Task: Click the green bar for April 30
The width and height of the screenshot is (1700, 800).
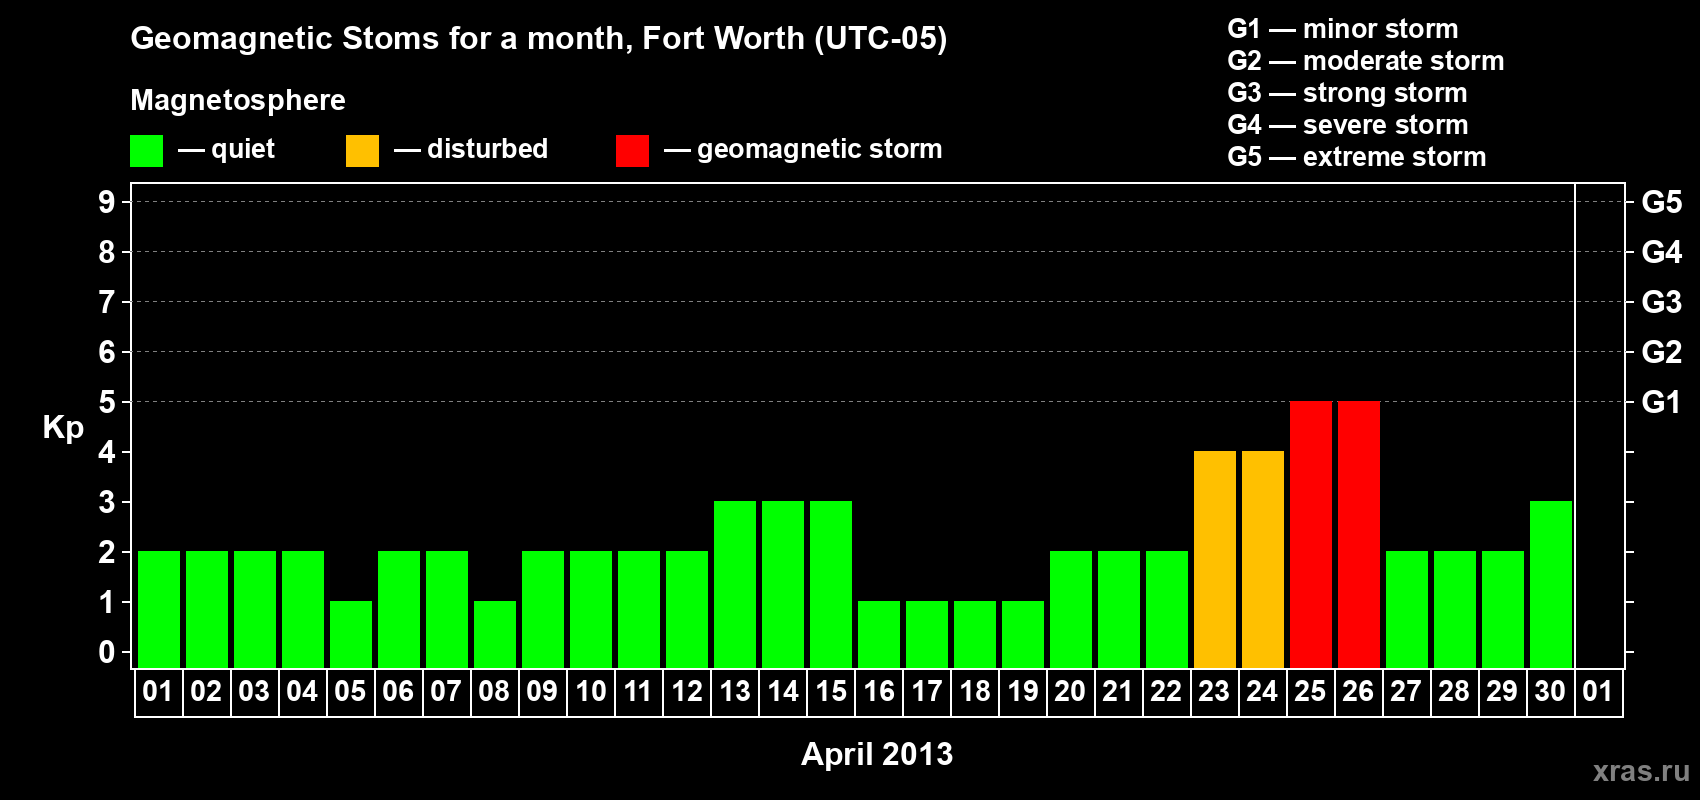Action: click(x=1551, y=585)
